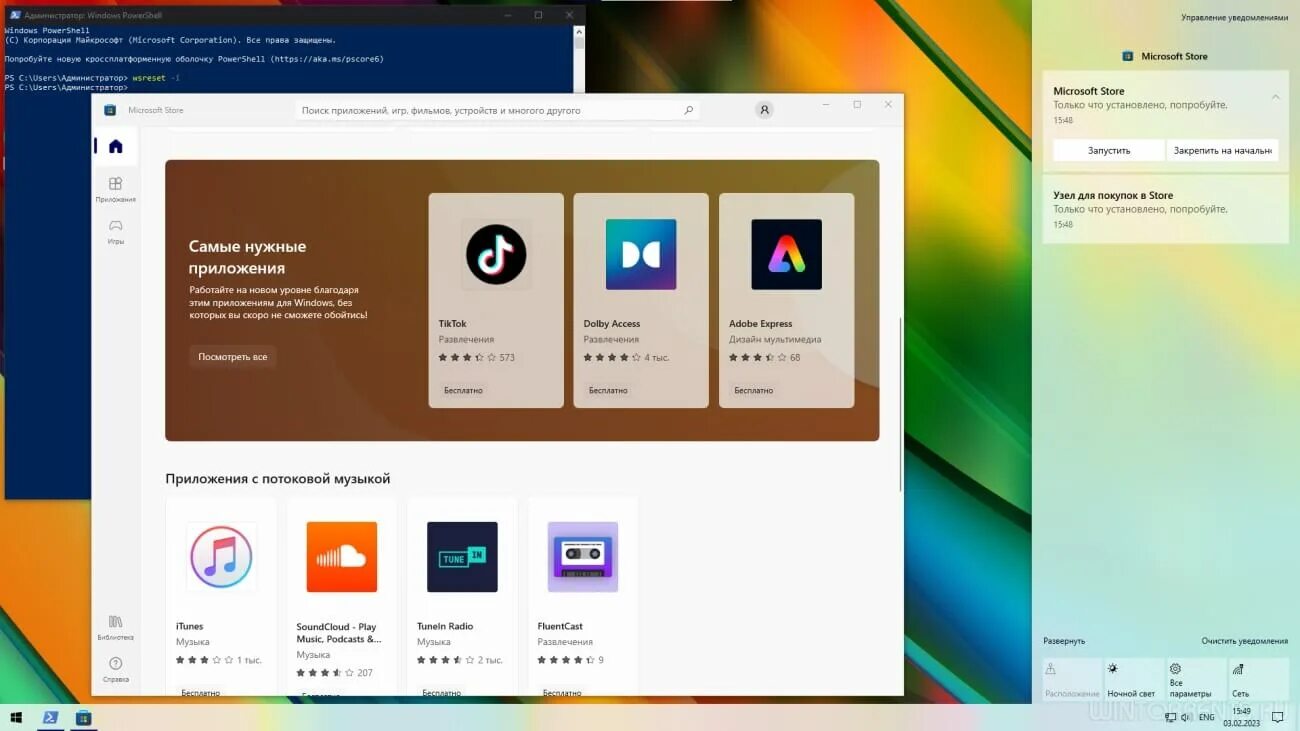The height and width of the screenshot is (731, 1300).
Task: Click the iTunes app title
Action: click(x=189, y=626)
